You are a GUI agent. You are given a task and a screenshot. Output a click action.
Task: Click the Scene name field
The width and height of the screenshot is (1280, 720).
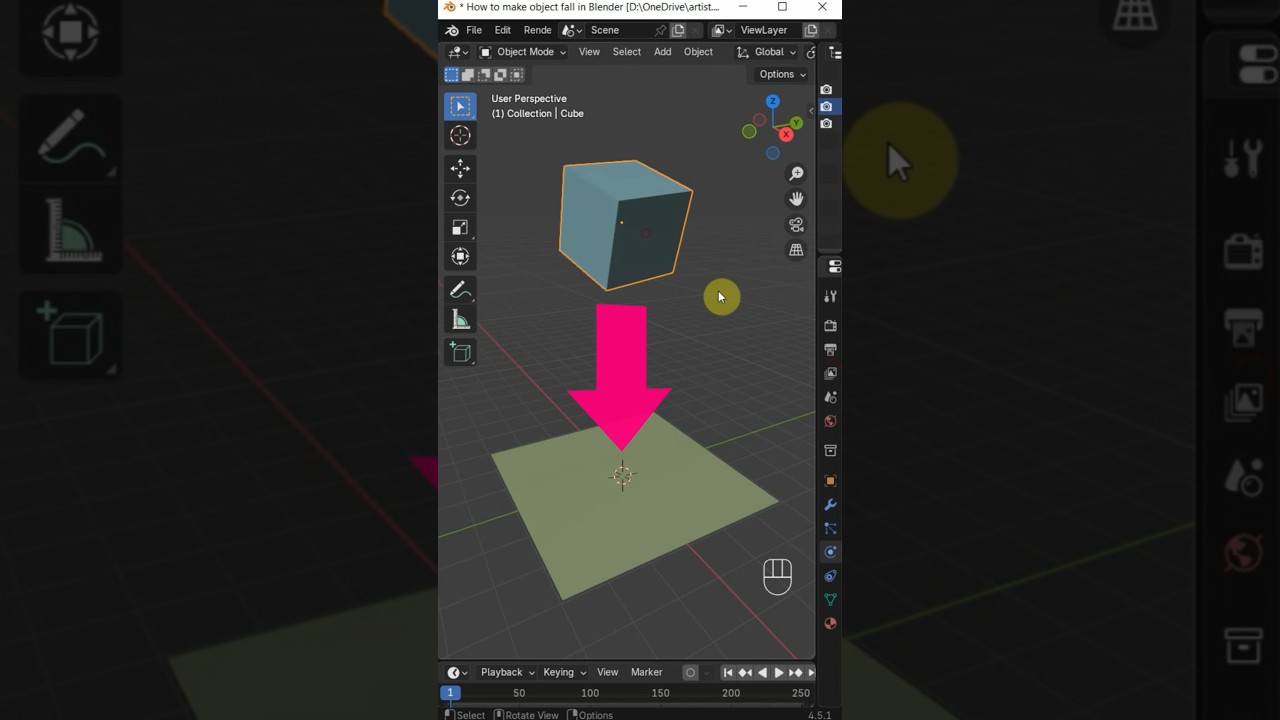pos(619,30)
